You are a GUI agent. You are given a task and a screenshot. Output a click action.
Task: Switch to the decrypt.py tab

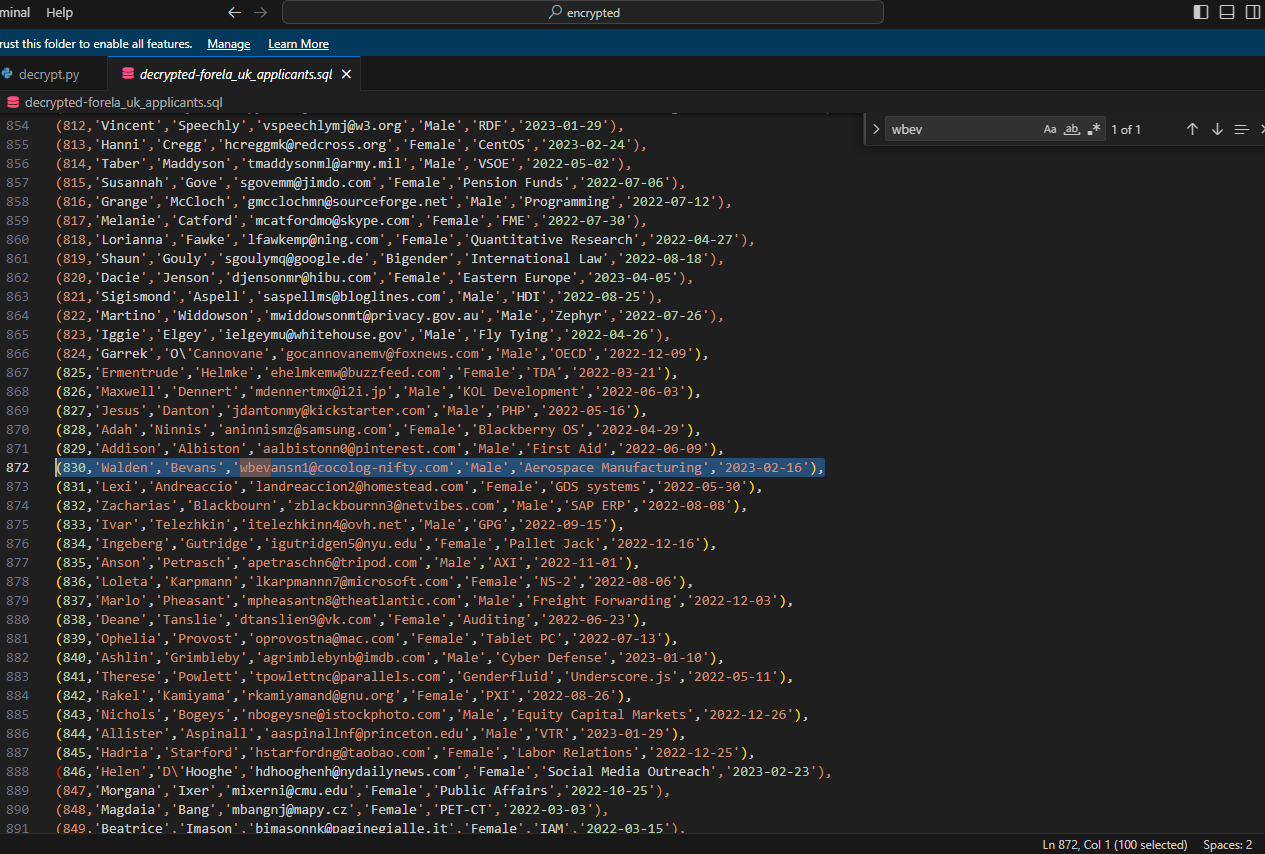tap(50, 74)
